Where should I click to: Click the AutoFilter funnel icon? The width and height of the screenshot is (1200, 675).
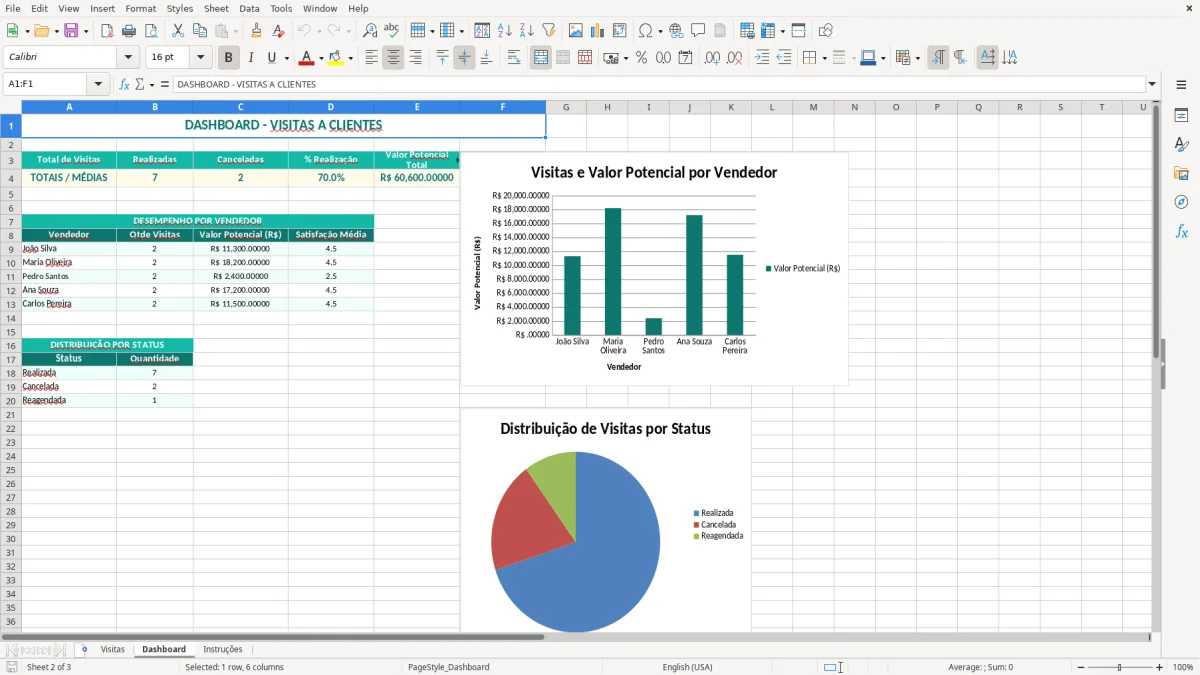[548, 31]
